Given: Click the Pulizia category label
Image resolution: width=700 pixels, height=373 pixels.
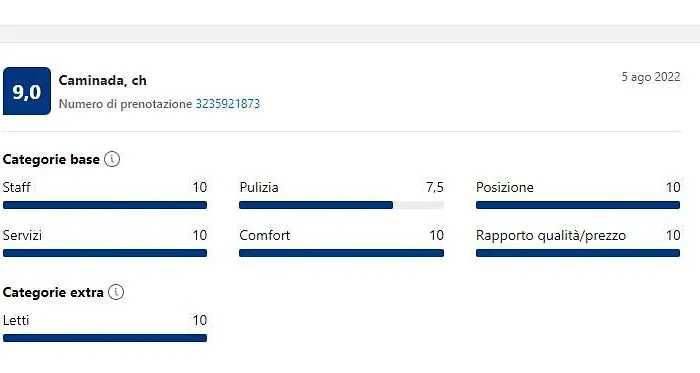Looking at the screenshot, I should coord(259,187).
